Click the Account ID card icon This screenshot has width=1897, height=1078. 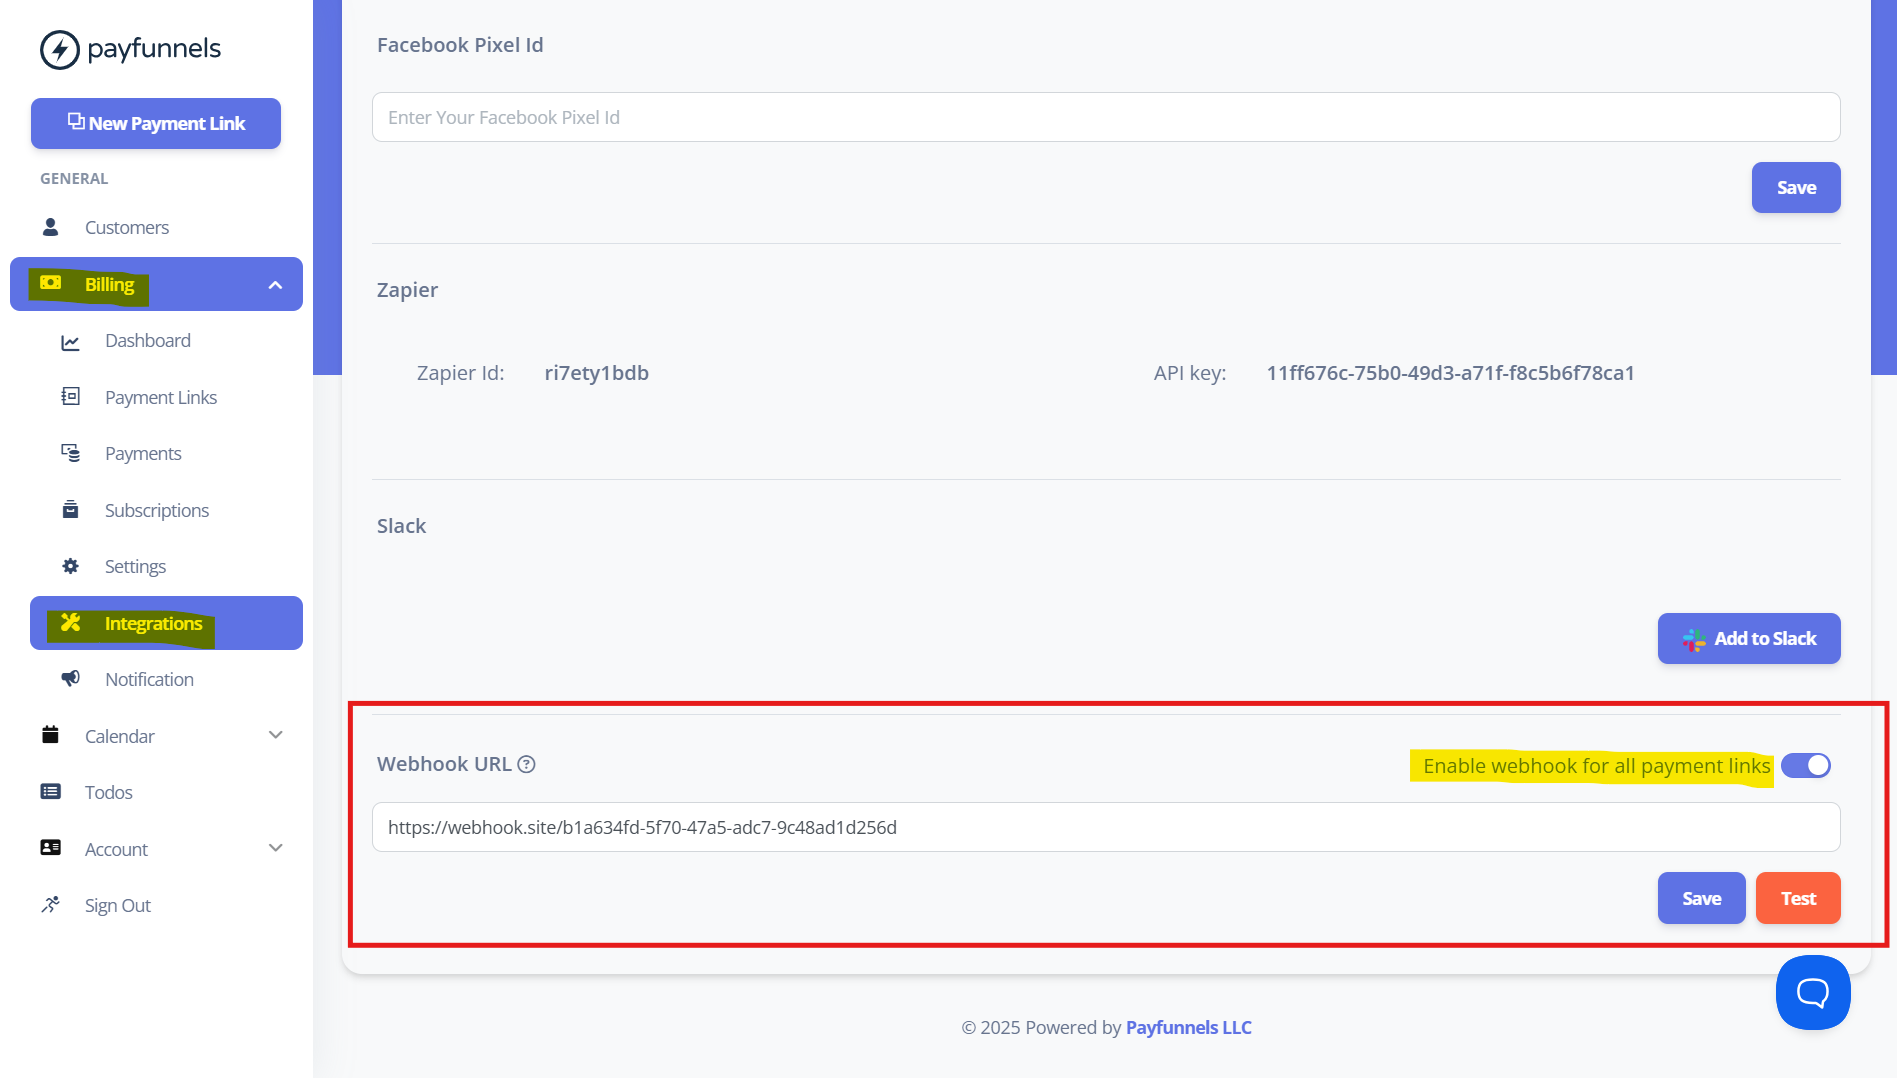point(50,848)
